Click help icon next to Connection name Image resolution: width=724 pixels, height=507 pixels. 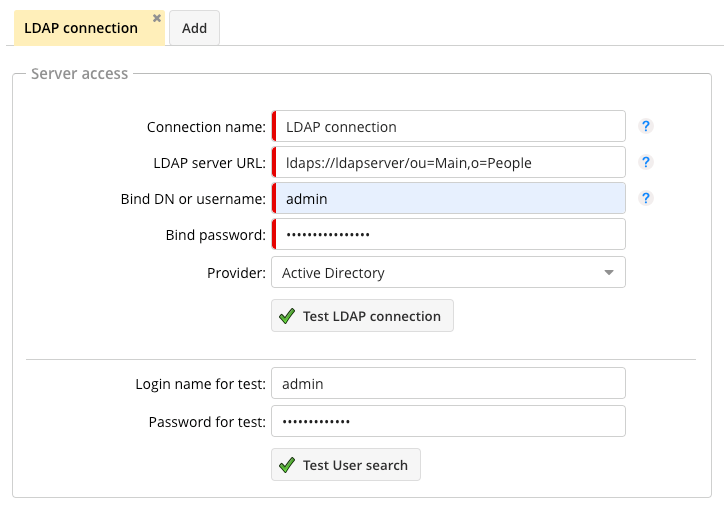646,127
